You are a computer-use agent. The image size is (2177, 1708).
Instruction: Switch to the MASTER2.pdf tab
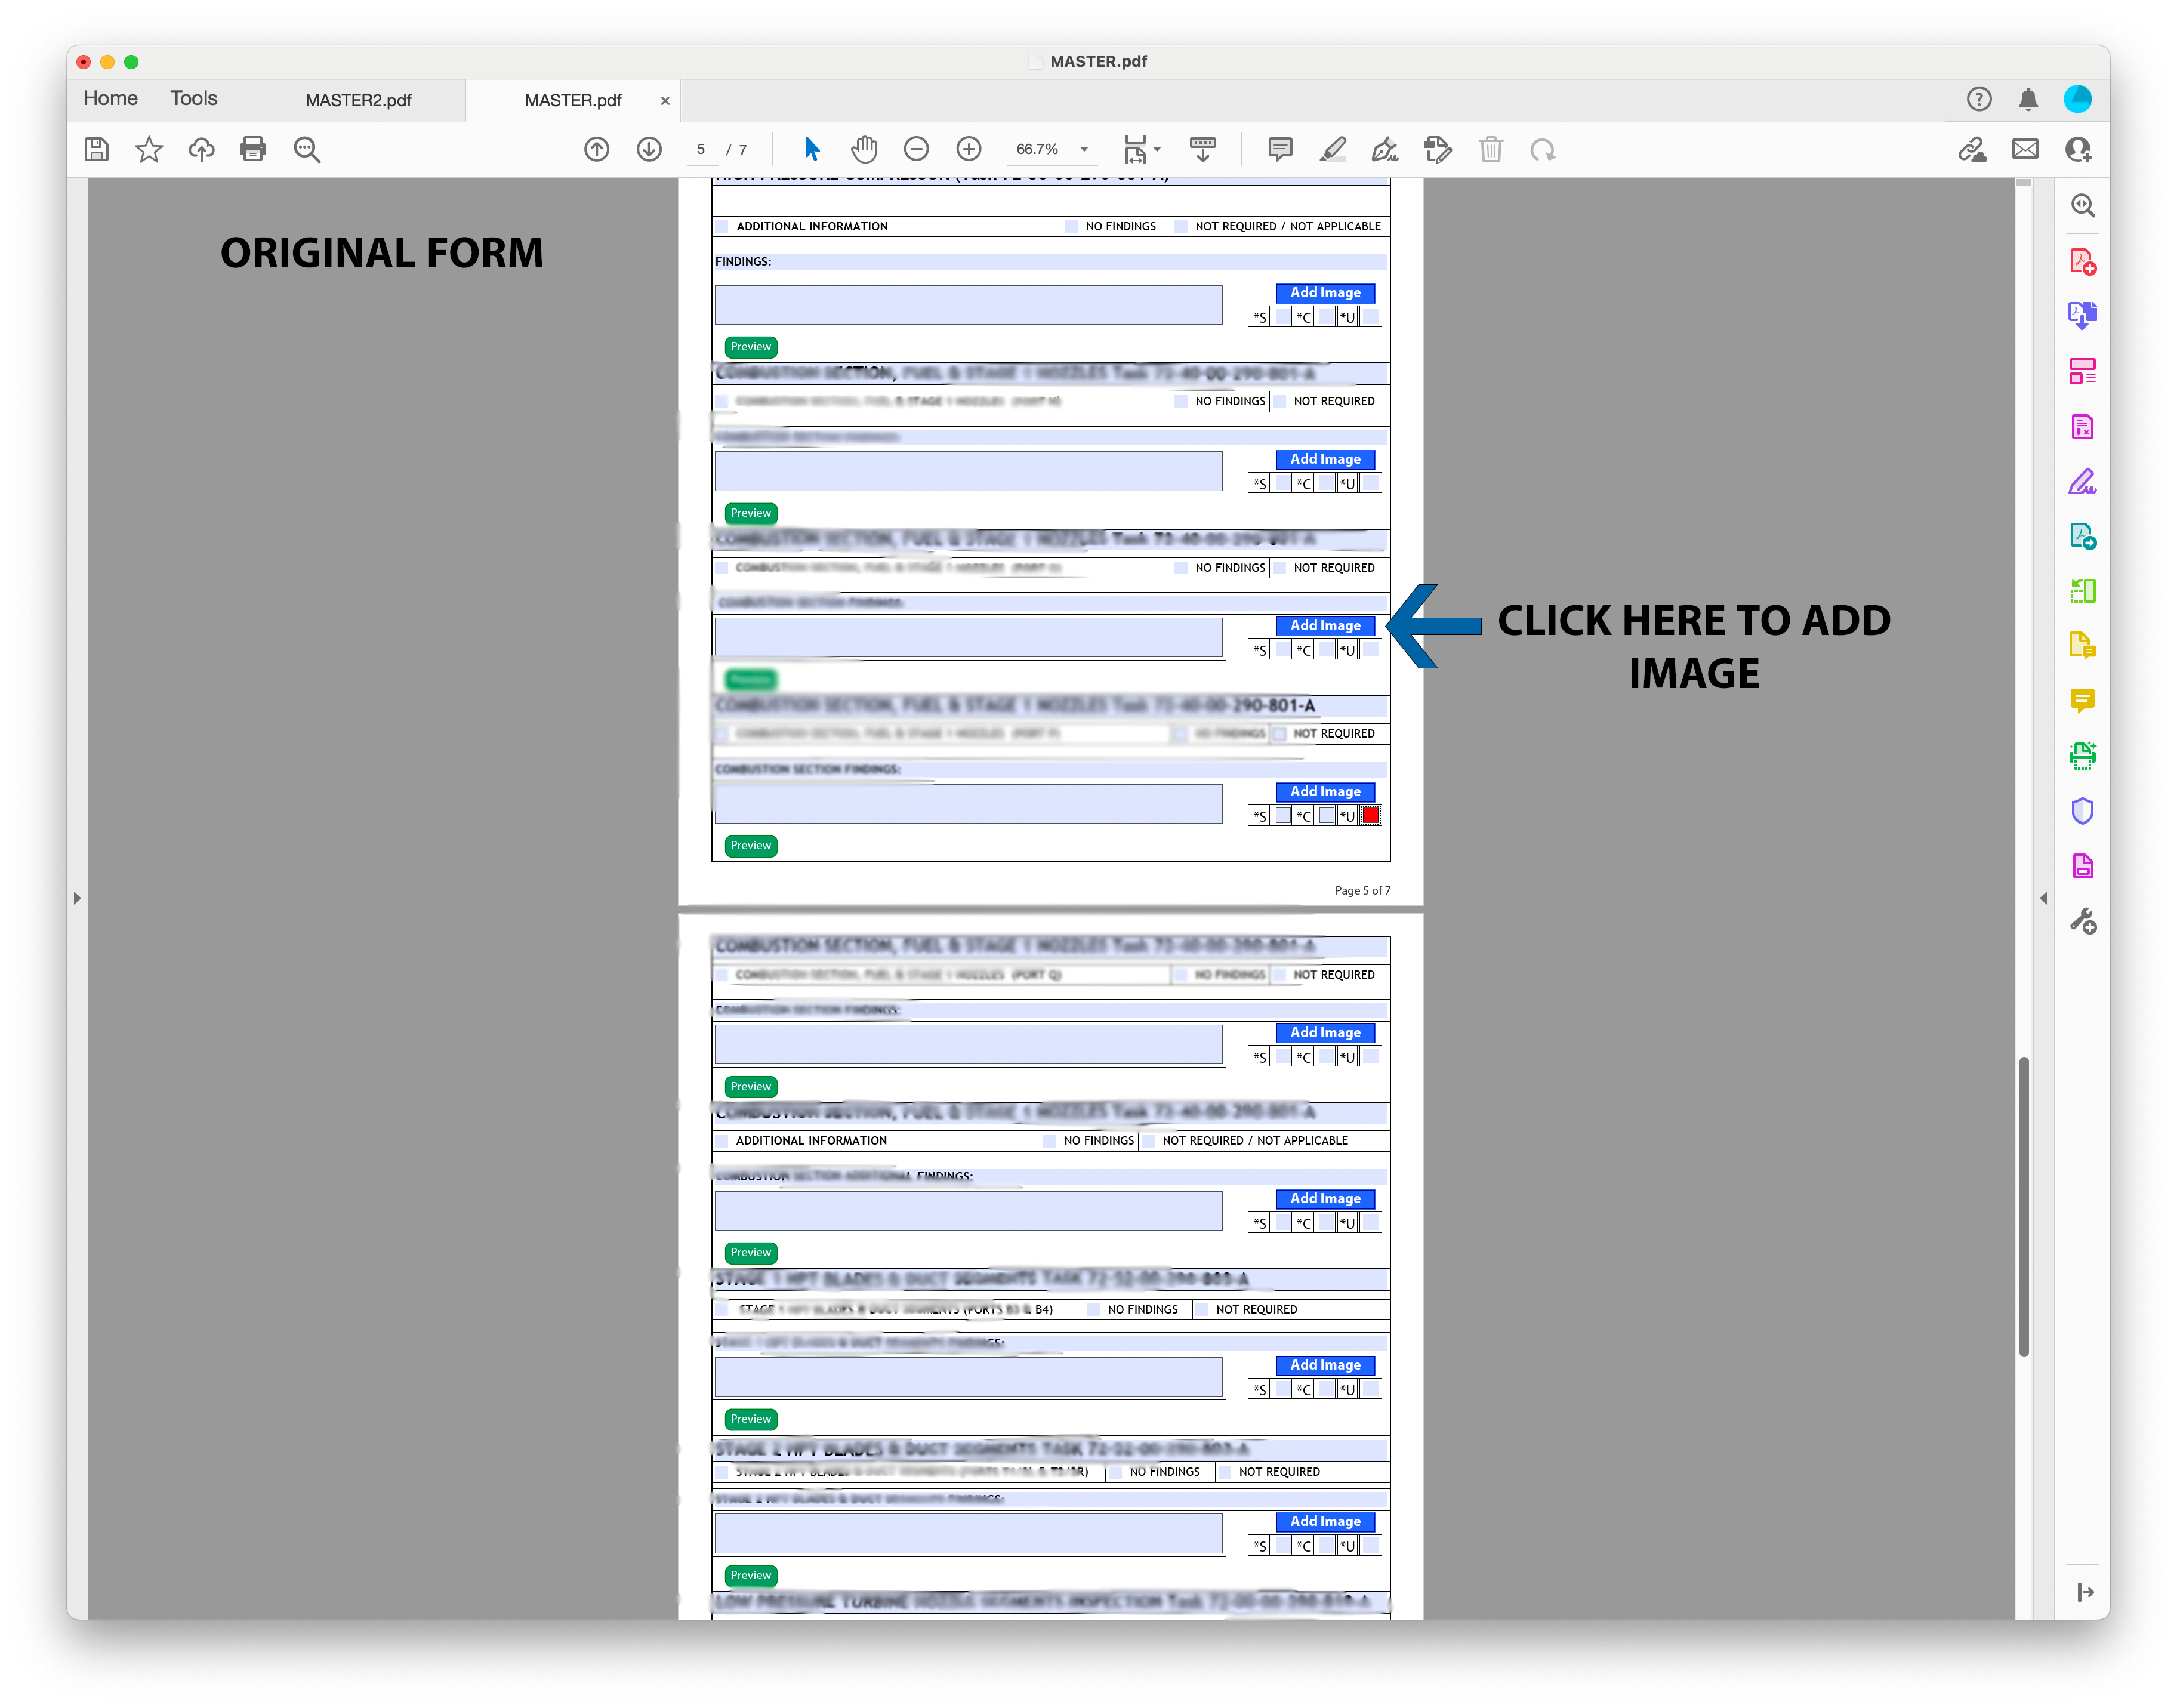358,100
